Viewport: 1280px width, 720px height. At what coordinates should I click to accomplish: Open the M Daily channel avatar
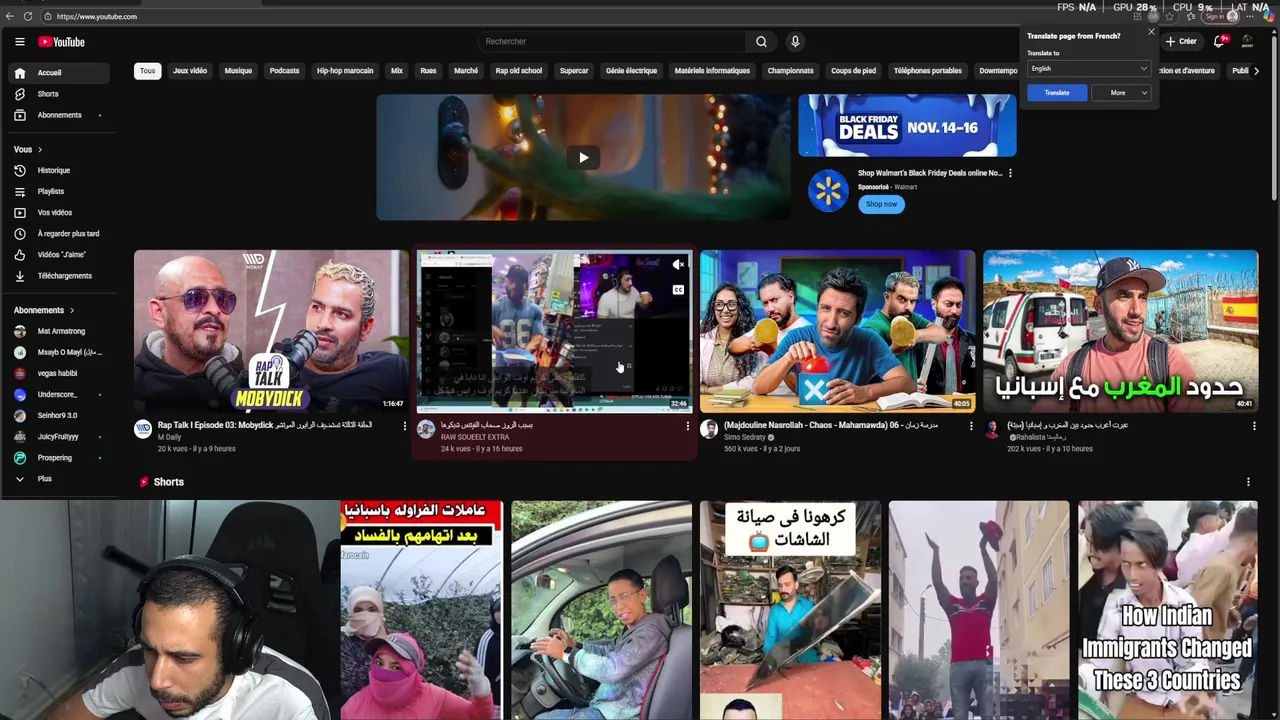click(143, 429)
